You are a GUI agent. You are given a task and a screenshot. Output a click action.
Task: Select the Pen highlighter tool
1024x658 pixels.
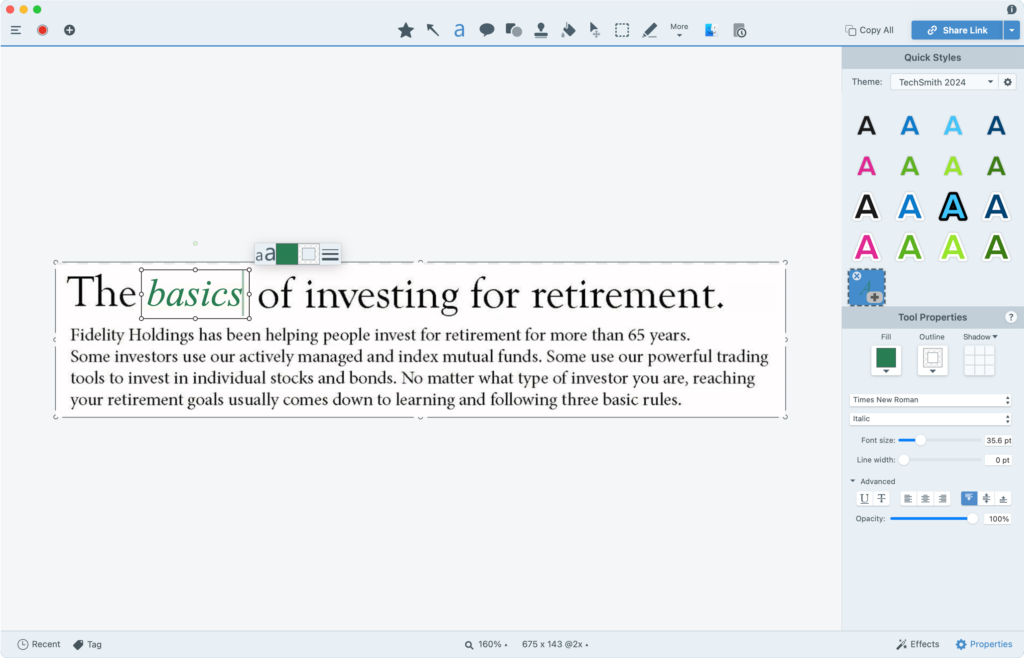point(649,30)
